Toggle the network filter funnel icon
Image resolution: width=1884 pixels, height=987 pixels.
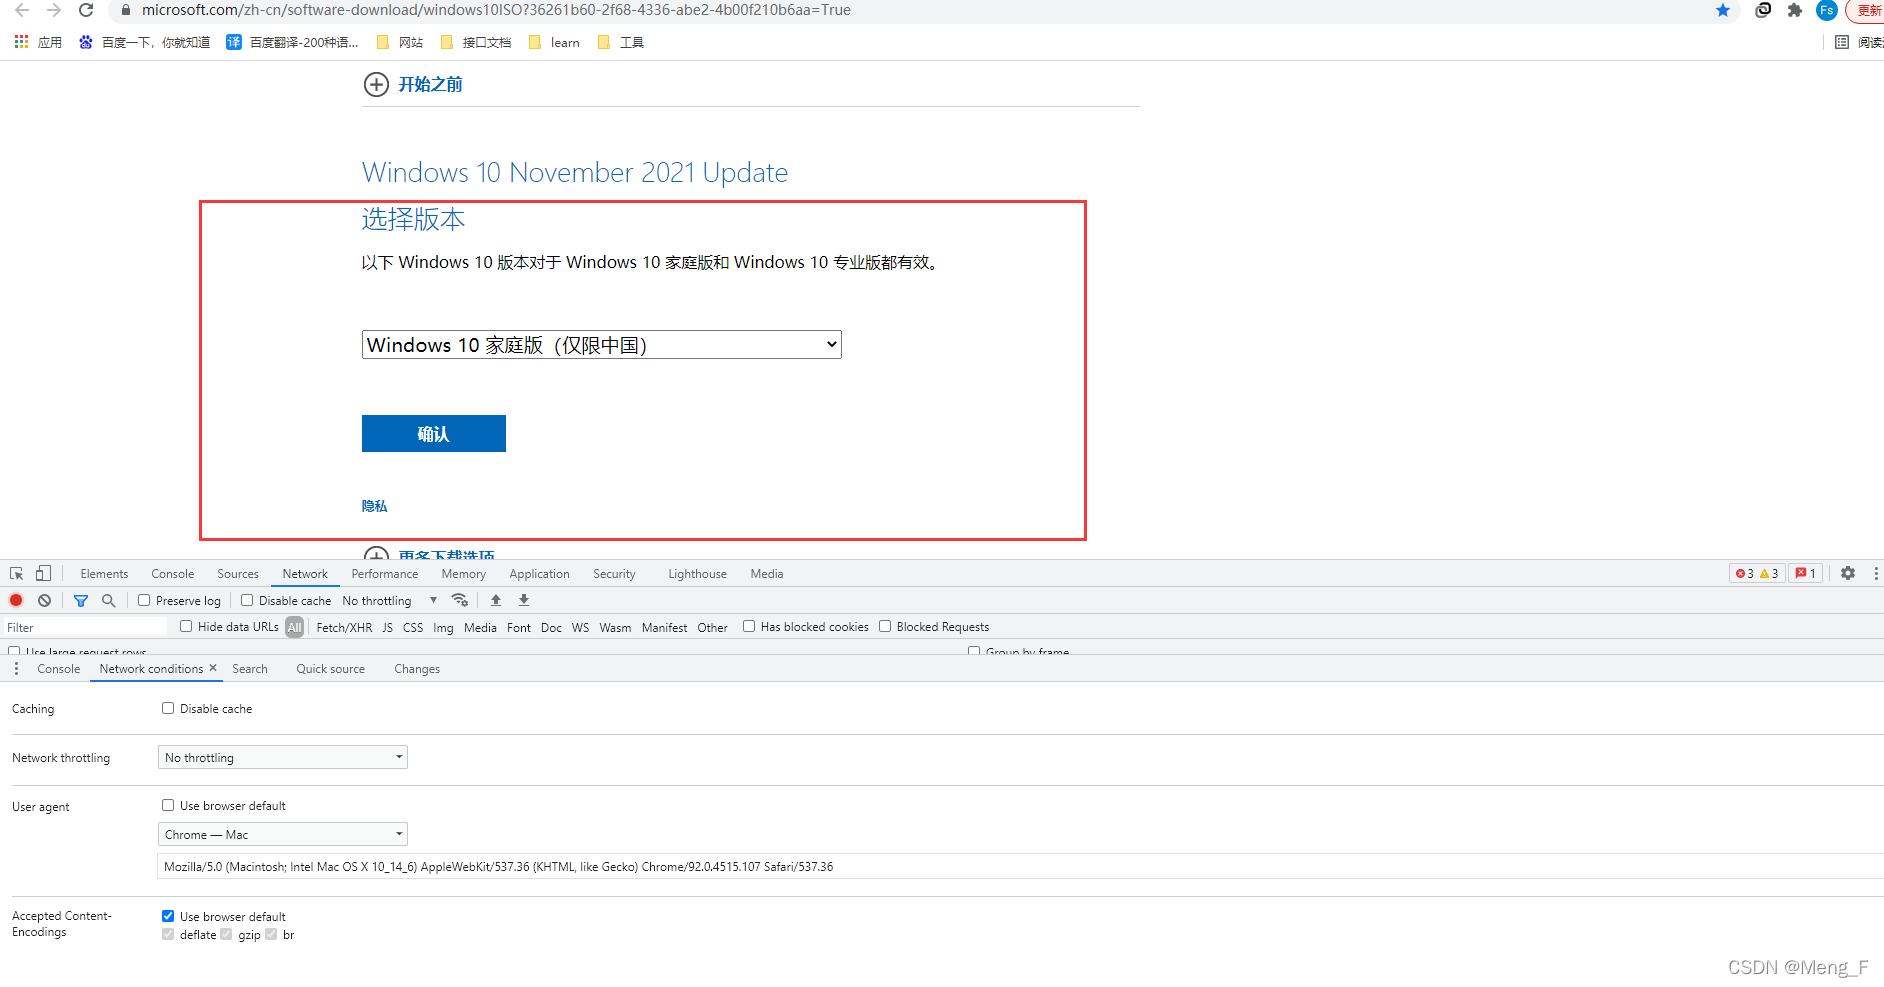(81, 600)
